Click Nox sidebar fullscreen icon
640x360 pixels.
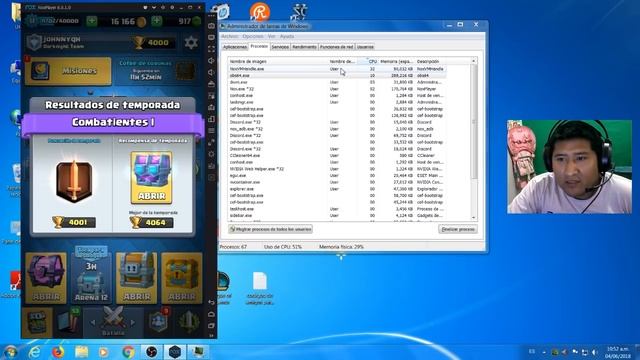click(211, 49)
